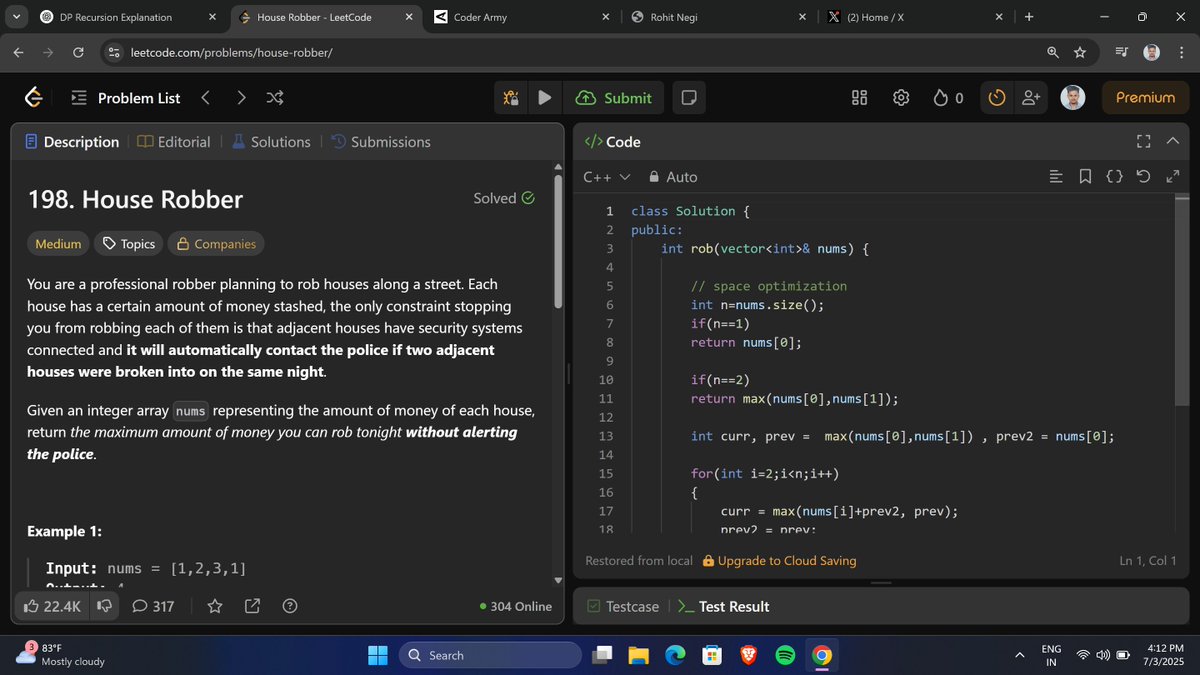Switch to the Solutions tab
Image resolution: width=1200 pixels, height=675 pixels.
271,142
